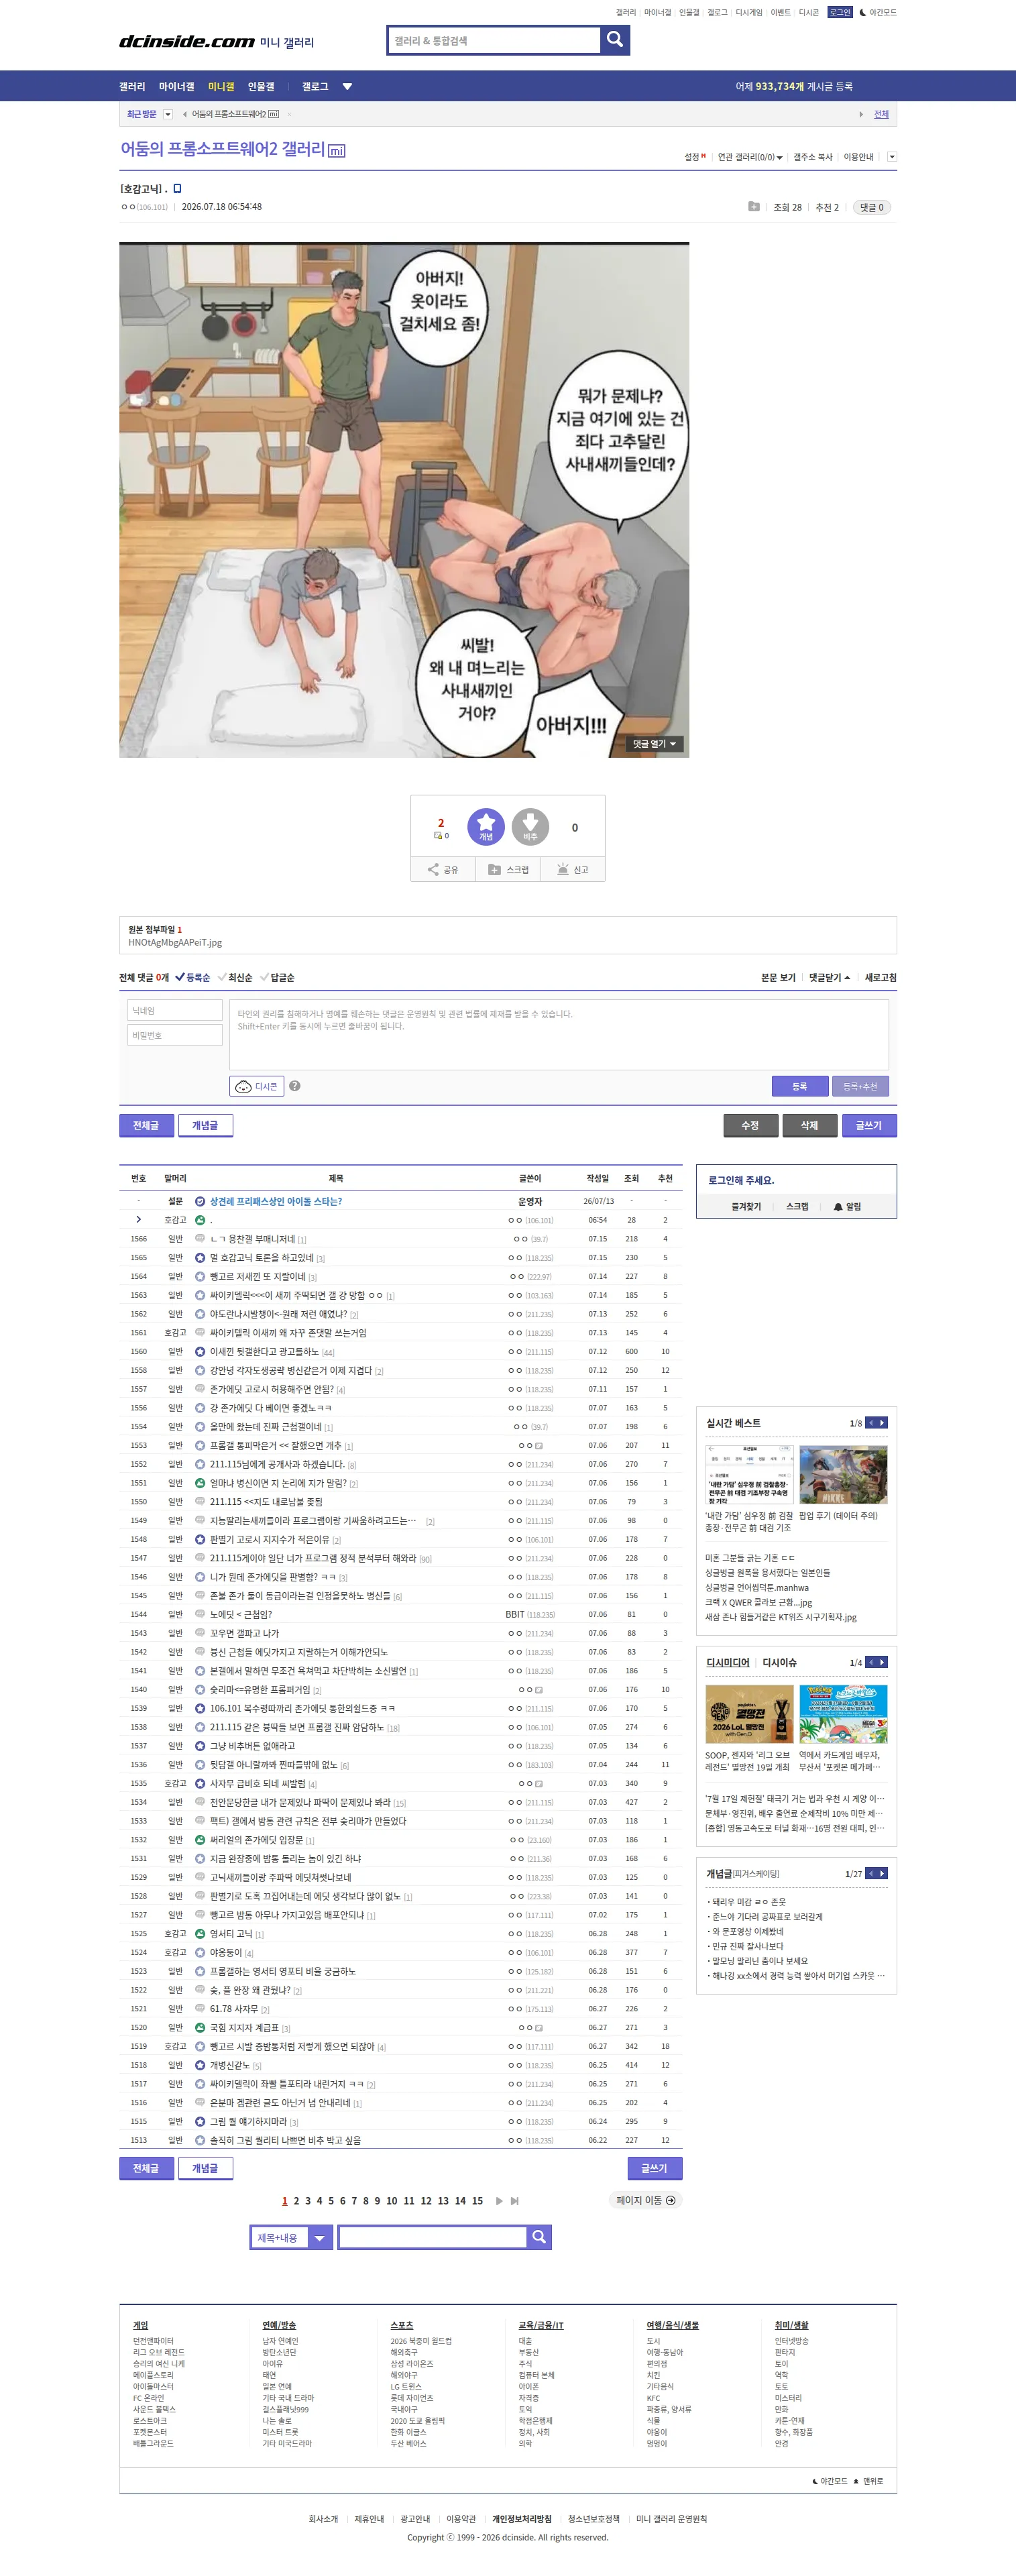Click the next arrow in 개념글 panel

(x=882, y=1873)
